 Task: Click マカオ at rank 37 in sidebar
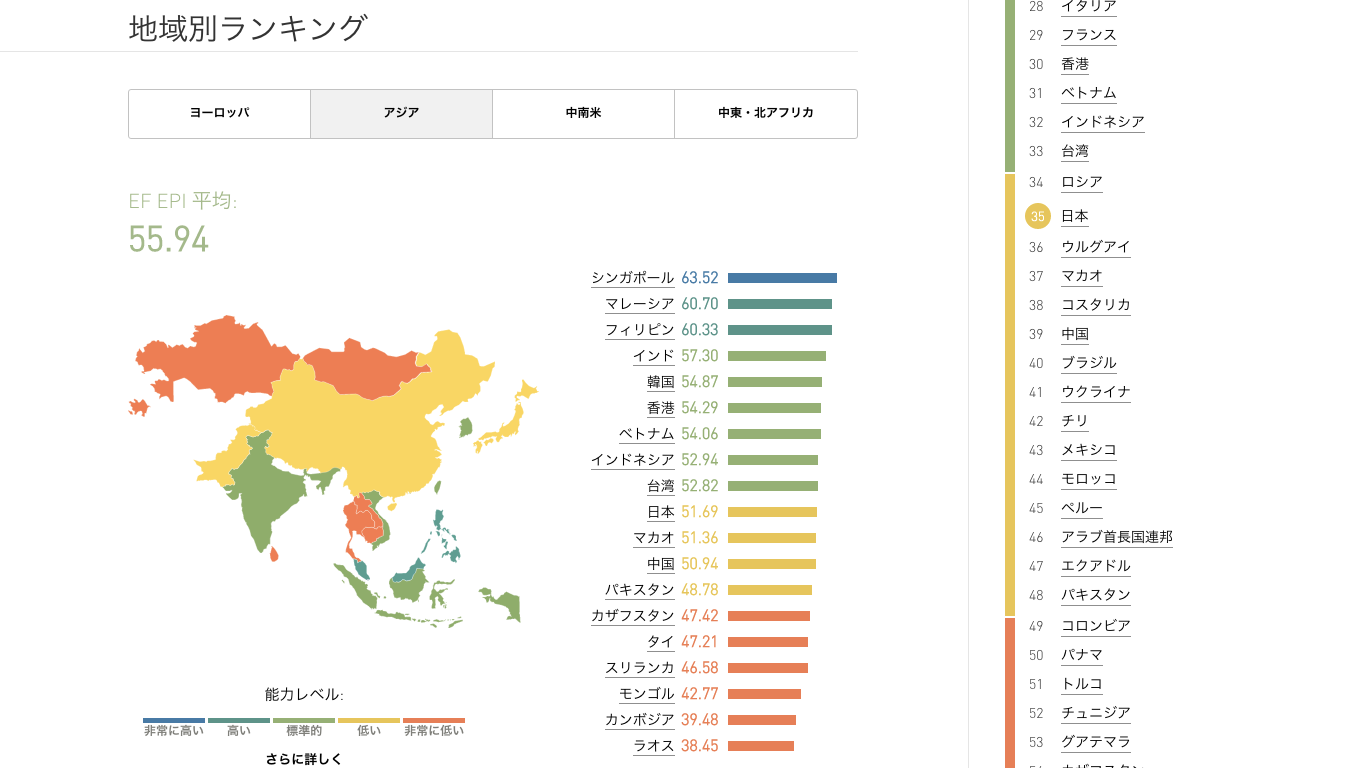tap(1082, 276)
